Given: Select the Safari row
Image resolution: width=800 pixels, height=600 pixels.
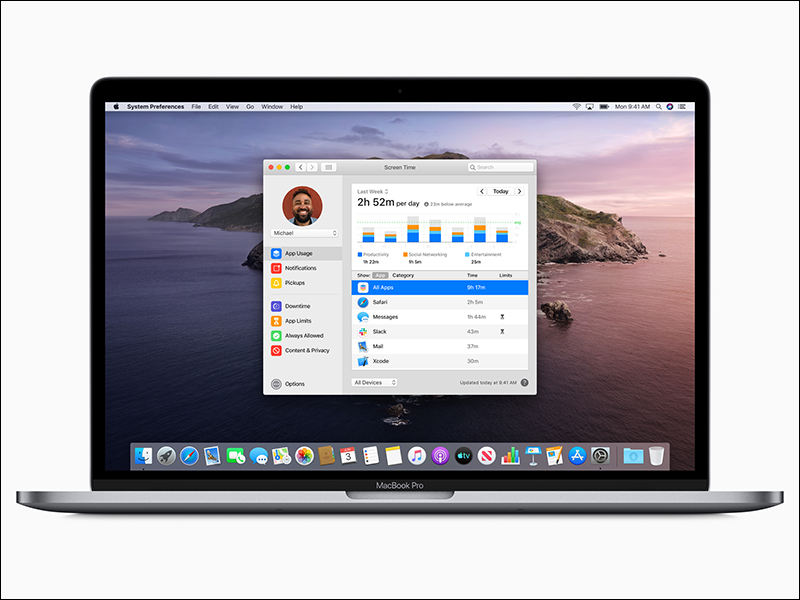Looking at the screenshot, I should point(440,302).
